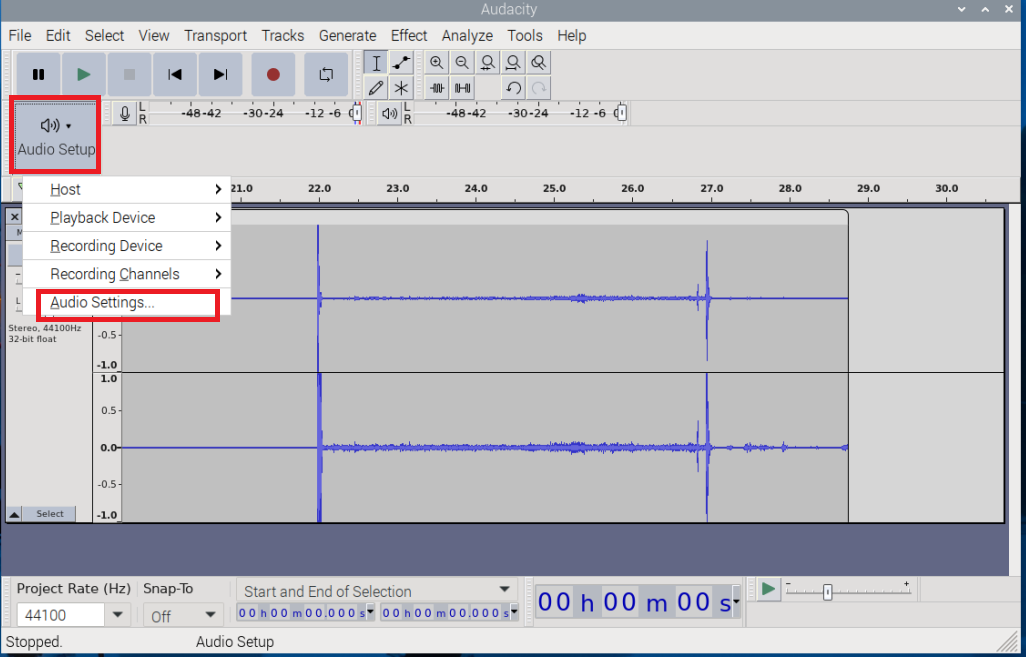Open the Transport menu
The width and height of the screenshot is (1026, 657).
tap(215, 35)
